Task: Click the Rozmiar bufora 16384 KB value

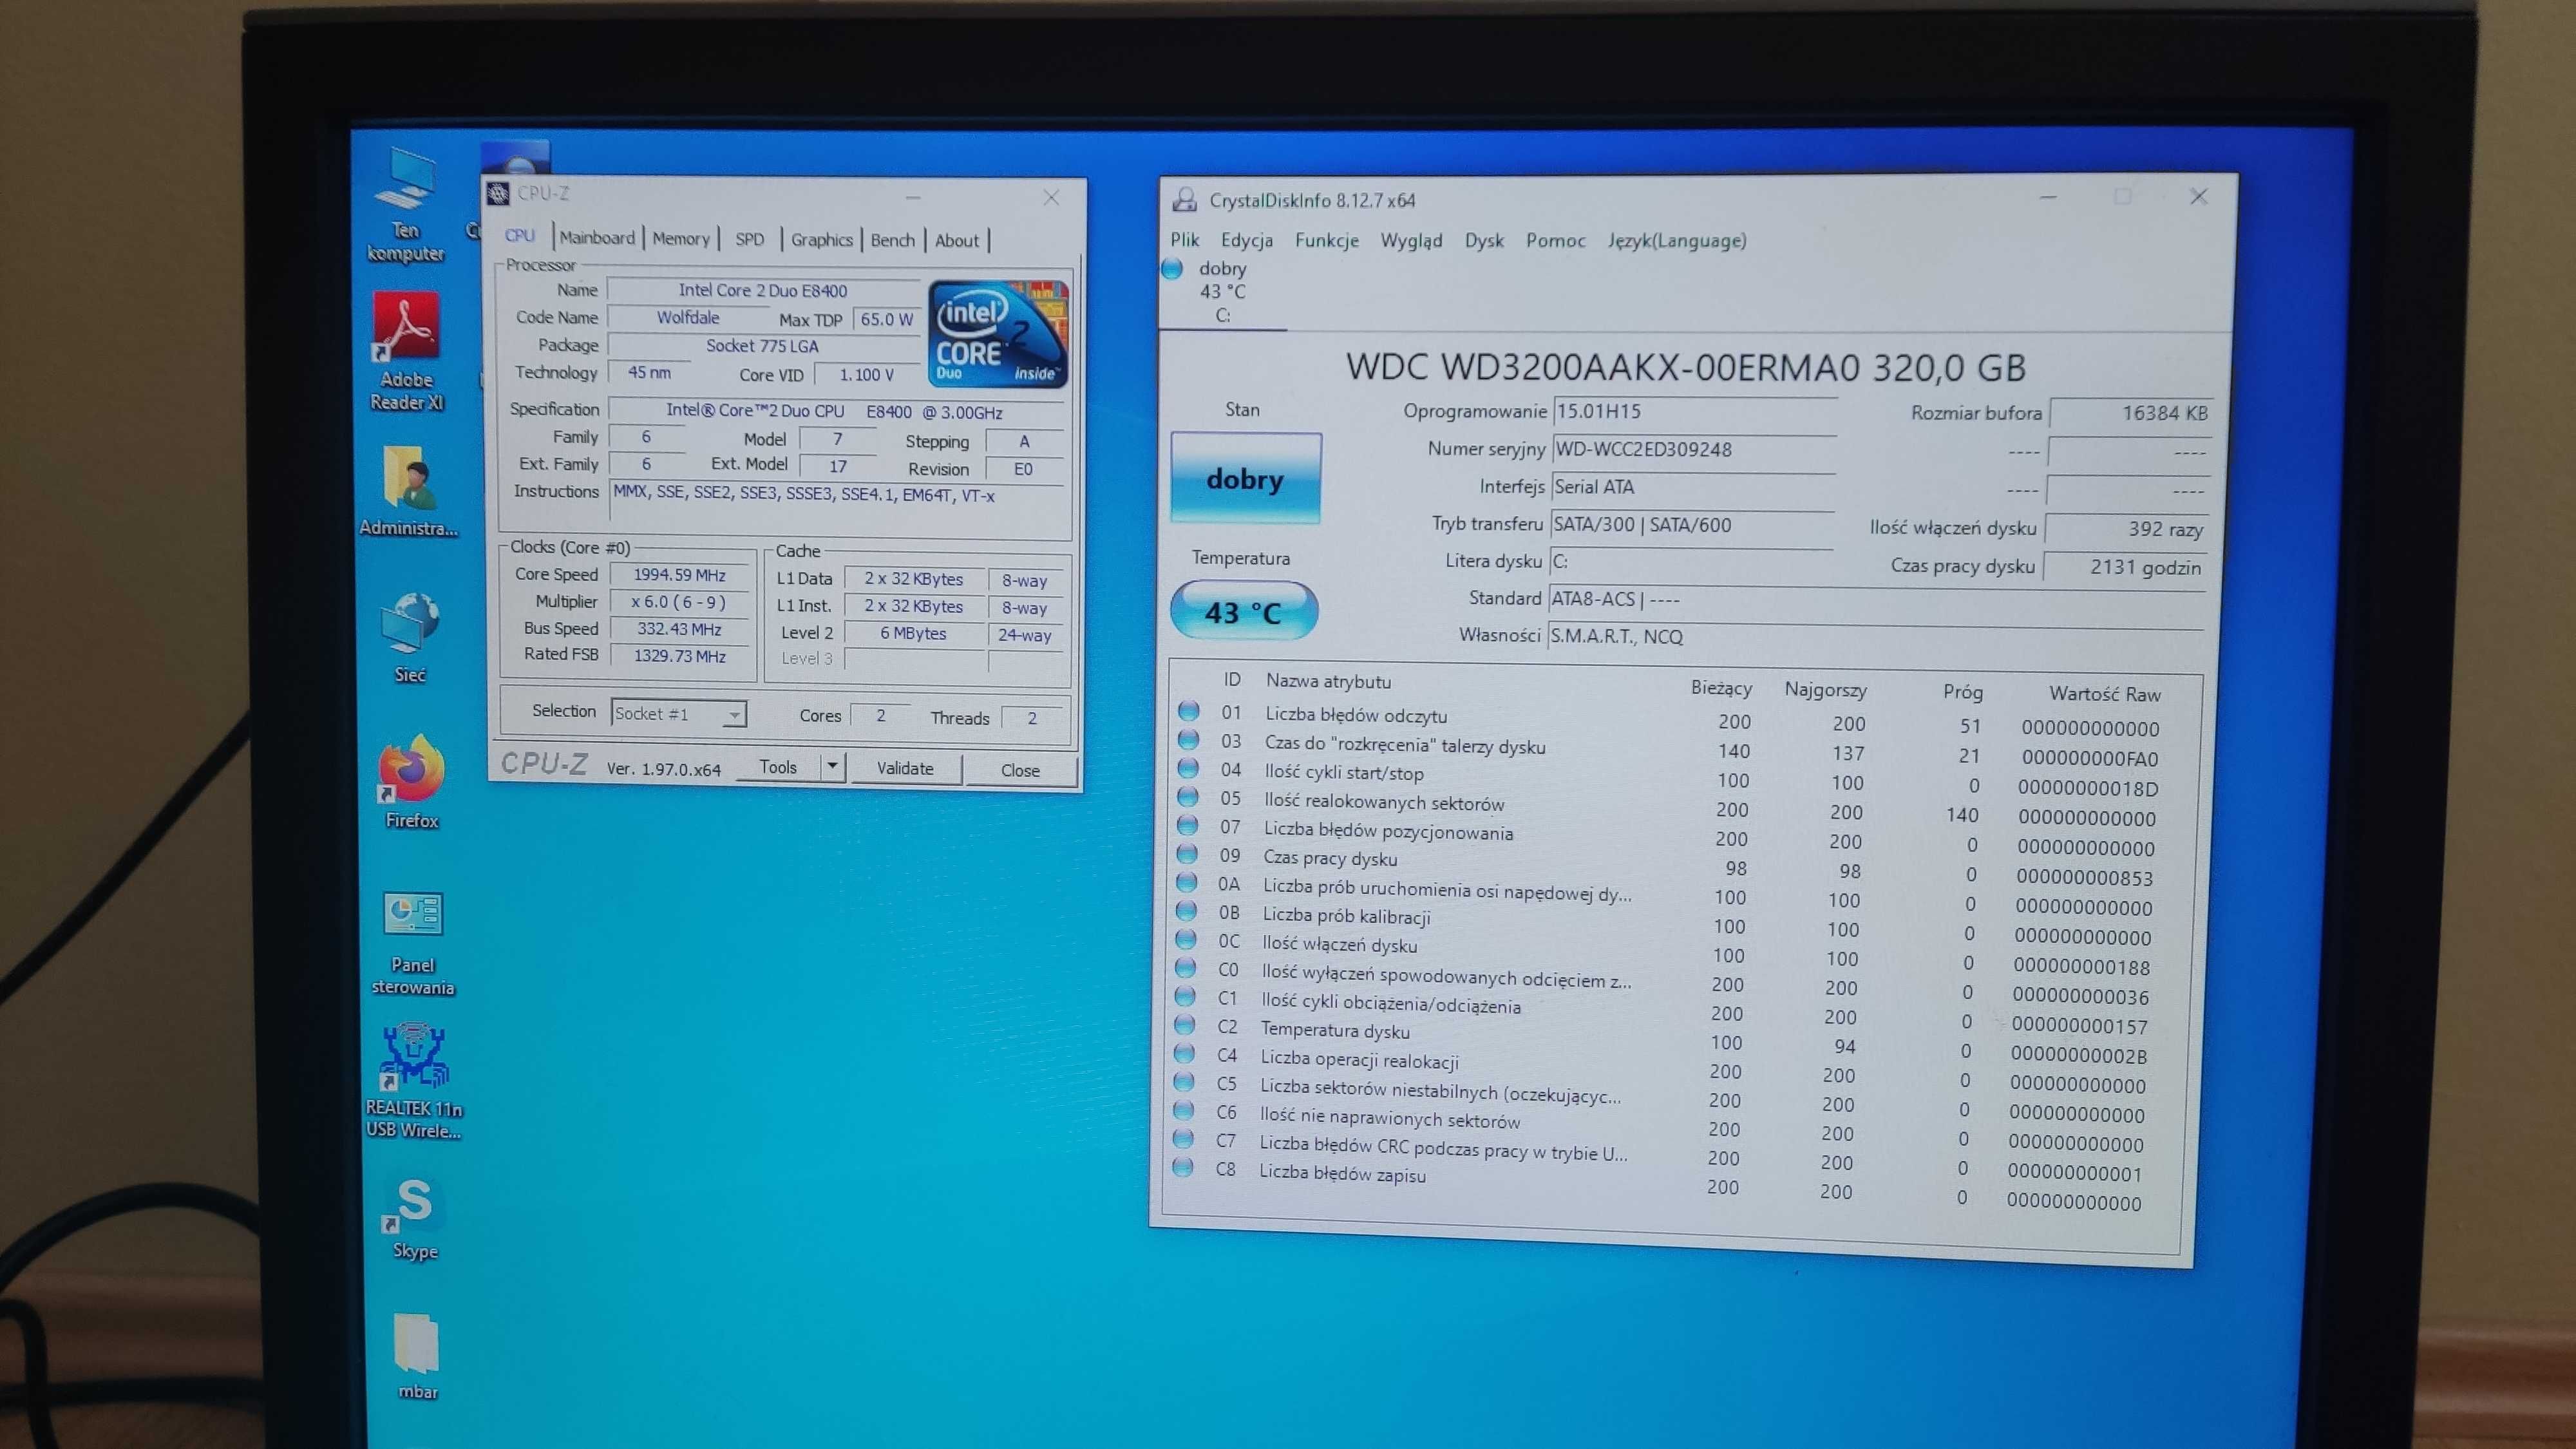Action: pyautogui.click(x=2130, y=413)
